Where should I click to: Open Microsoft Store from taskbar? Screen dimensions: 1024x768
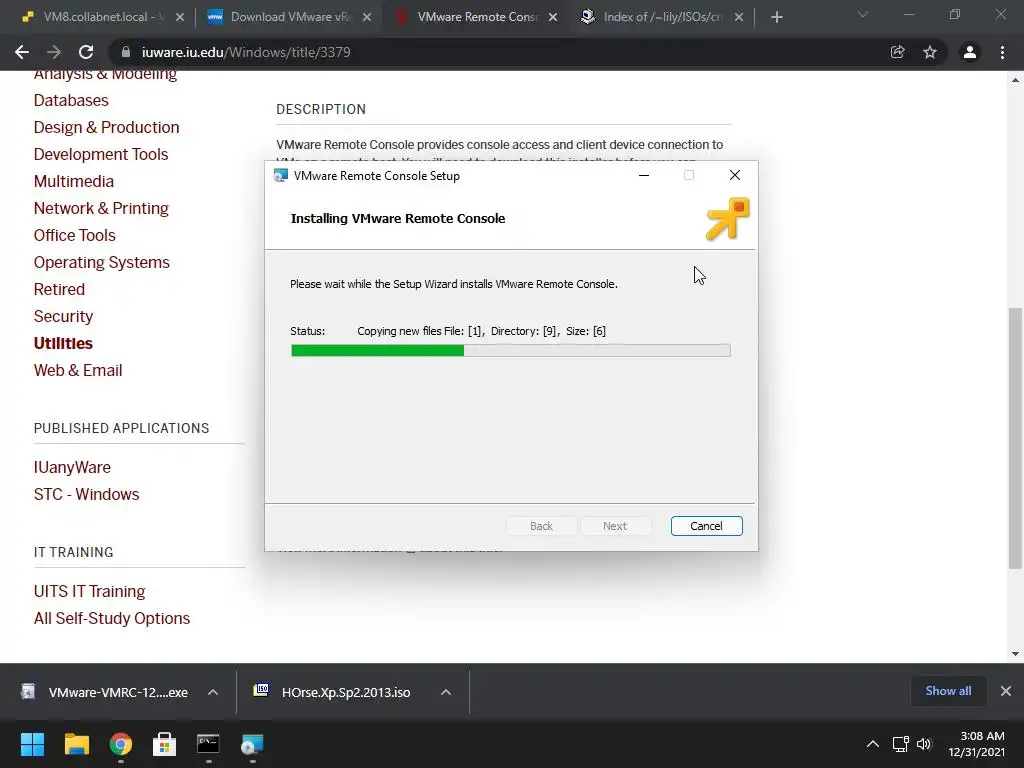(x=165, y=744)
